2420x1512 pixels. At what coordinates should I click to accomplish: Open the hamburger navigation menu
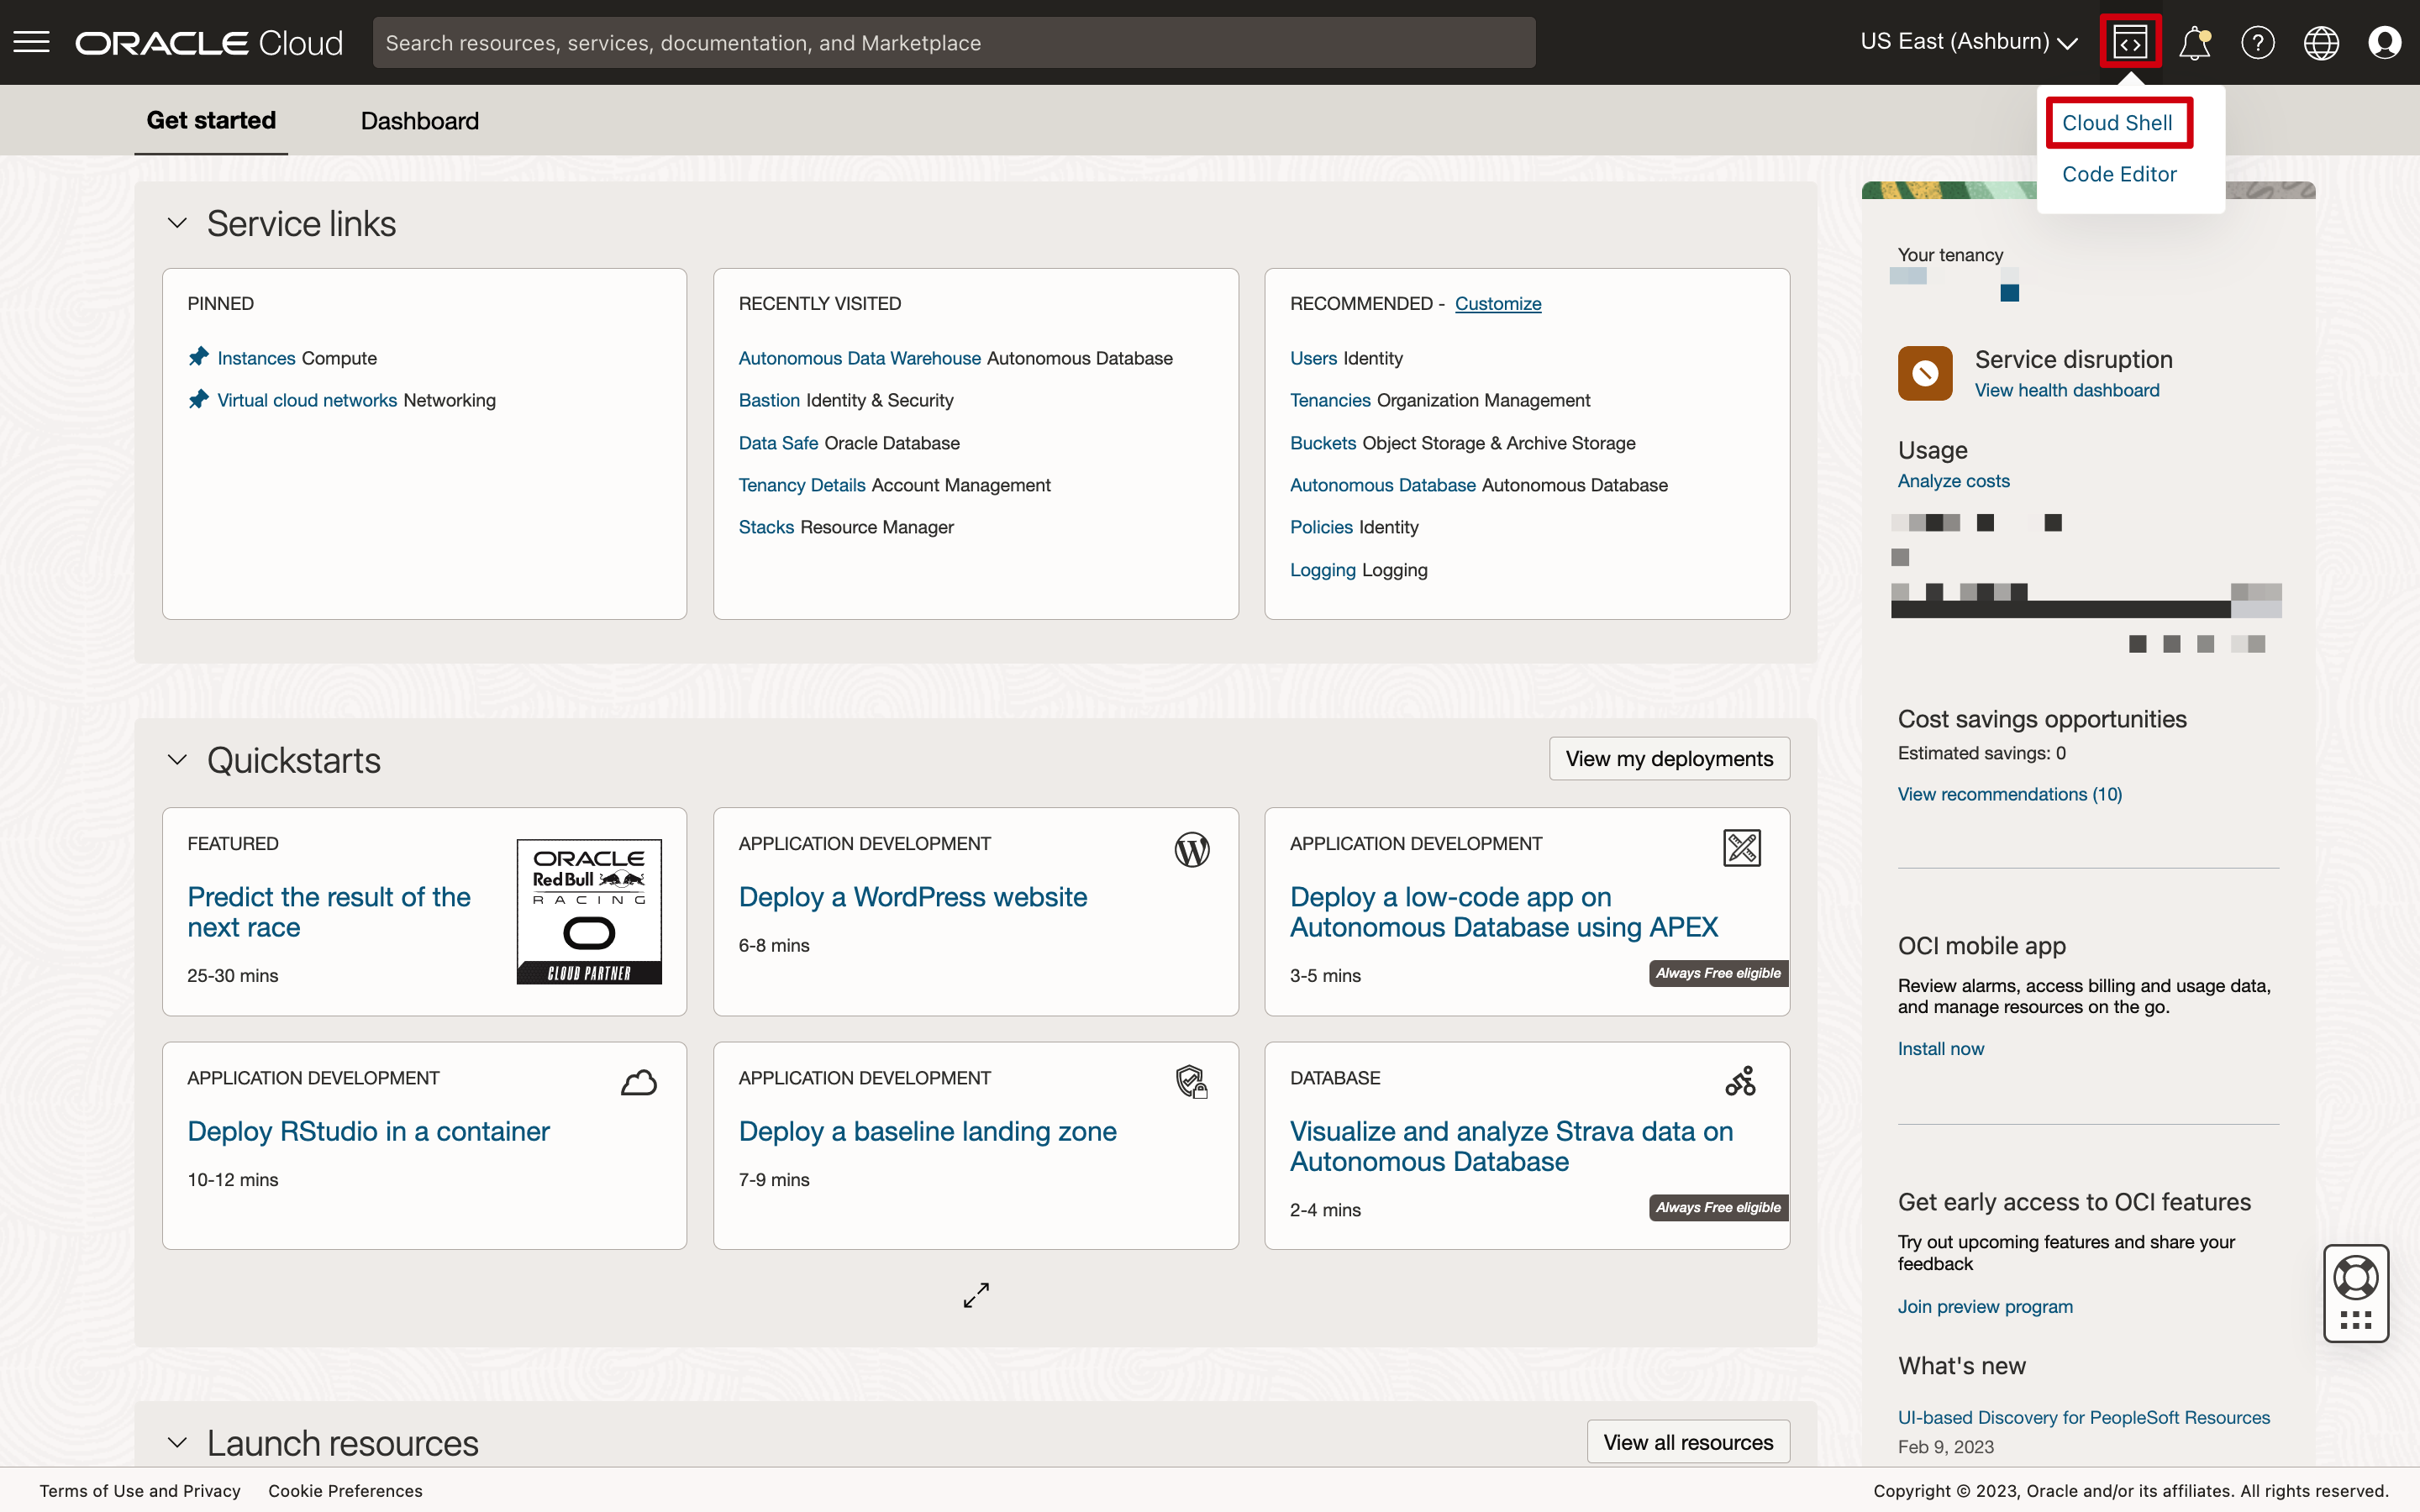31,42
